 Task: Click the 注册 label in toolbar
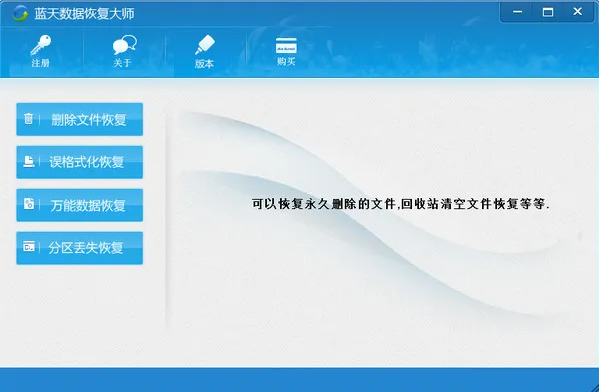pyautogui.click(x=40, y=63)
